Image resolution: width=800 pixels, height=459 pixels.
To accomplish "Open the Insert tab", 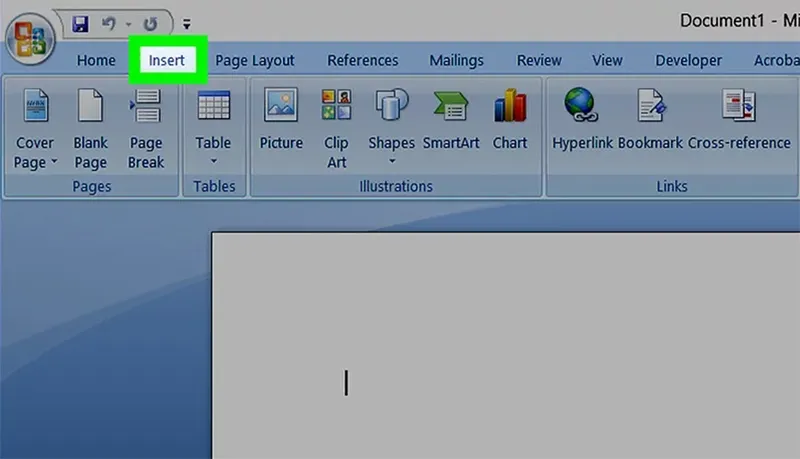I will click(x=167, y=60).
